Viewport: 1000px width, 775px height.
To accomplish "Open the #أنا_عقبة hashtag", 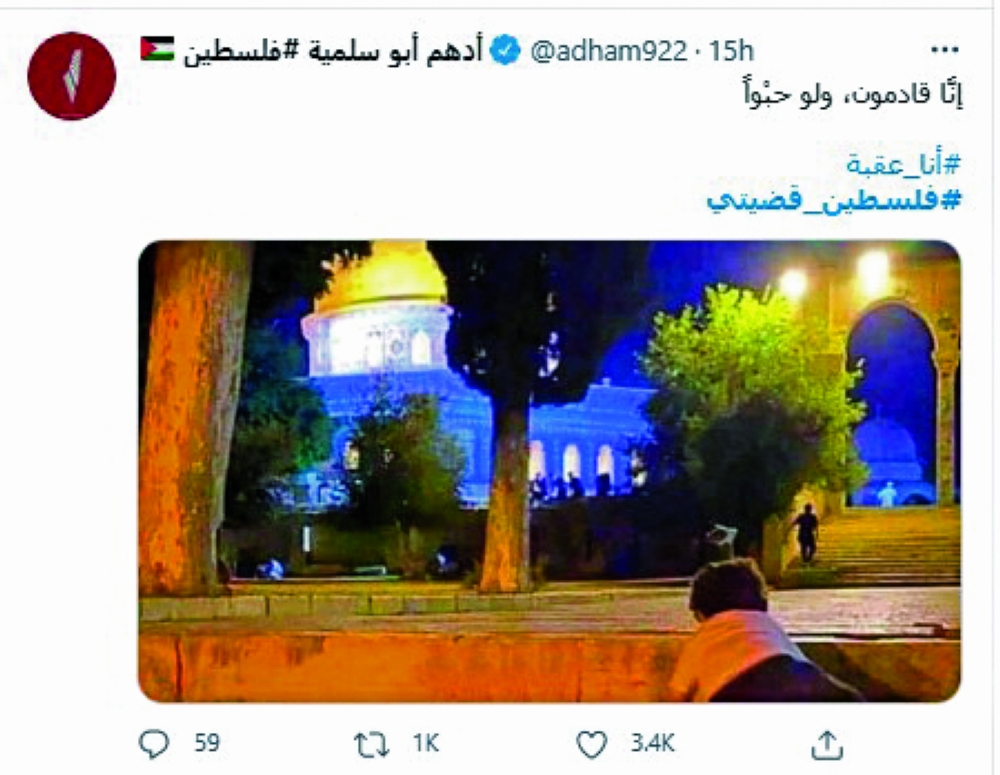I will pos(902,165).
